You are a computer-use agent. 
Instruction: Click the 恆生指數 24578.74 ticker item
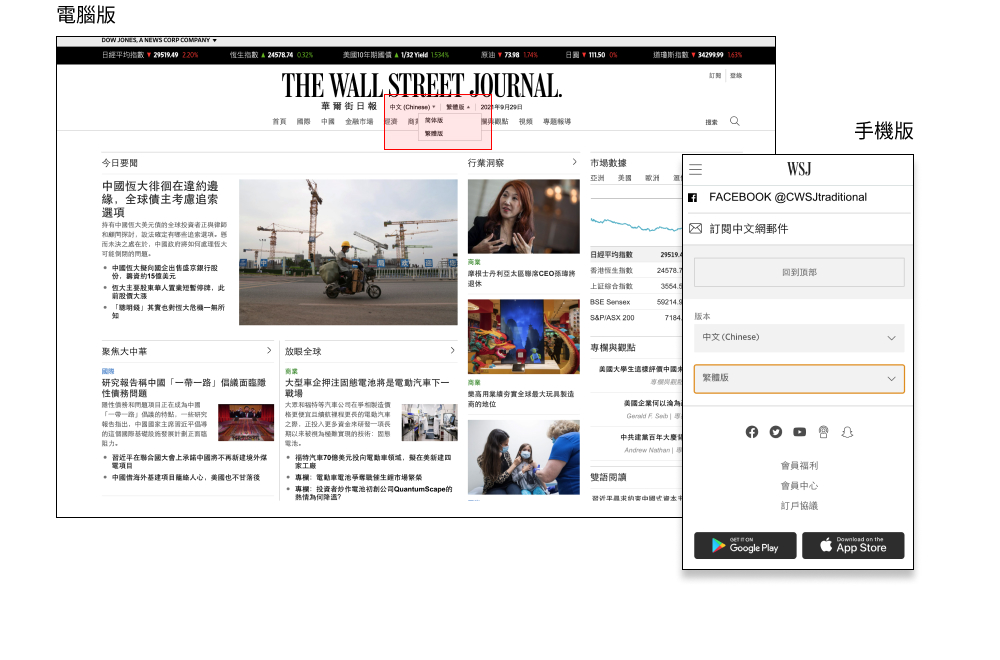coord(271,55)
